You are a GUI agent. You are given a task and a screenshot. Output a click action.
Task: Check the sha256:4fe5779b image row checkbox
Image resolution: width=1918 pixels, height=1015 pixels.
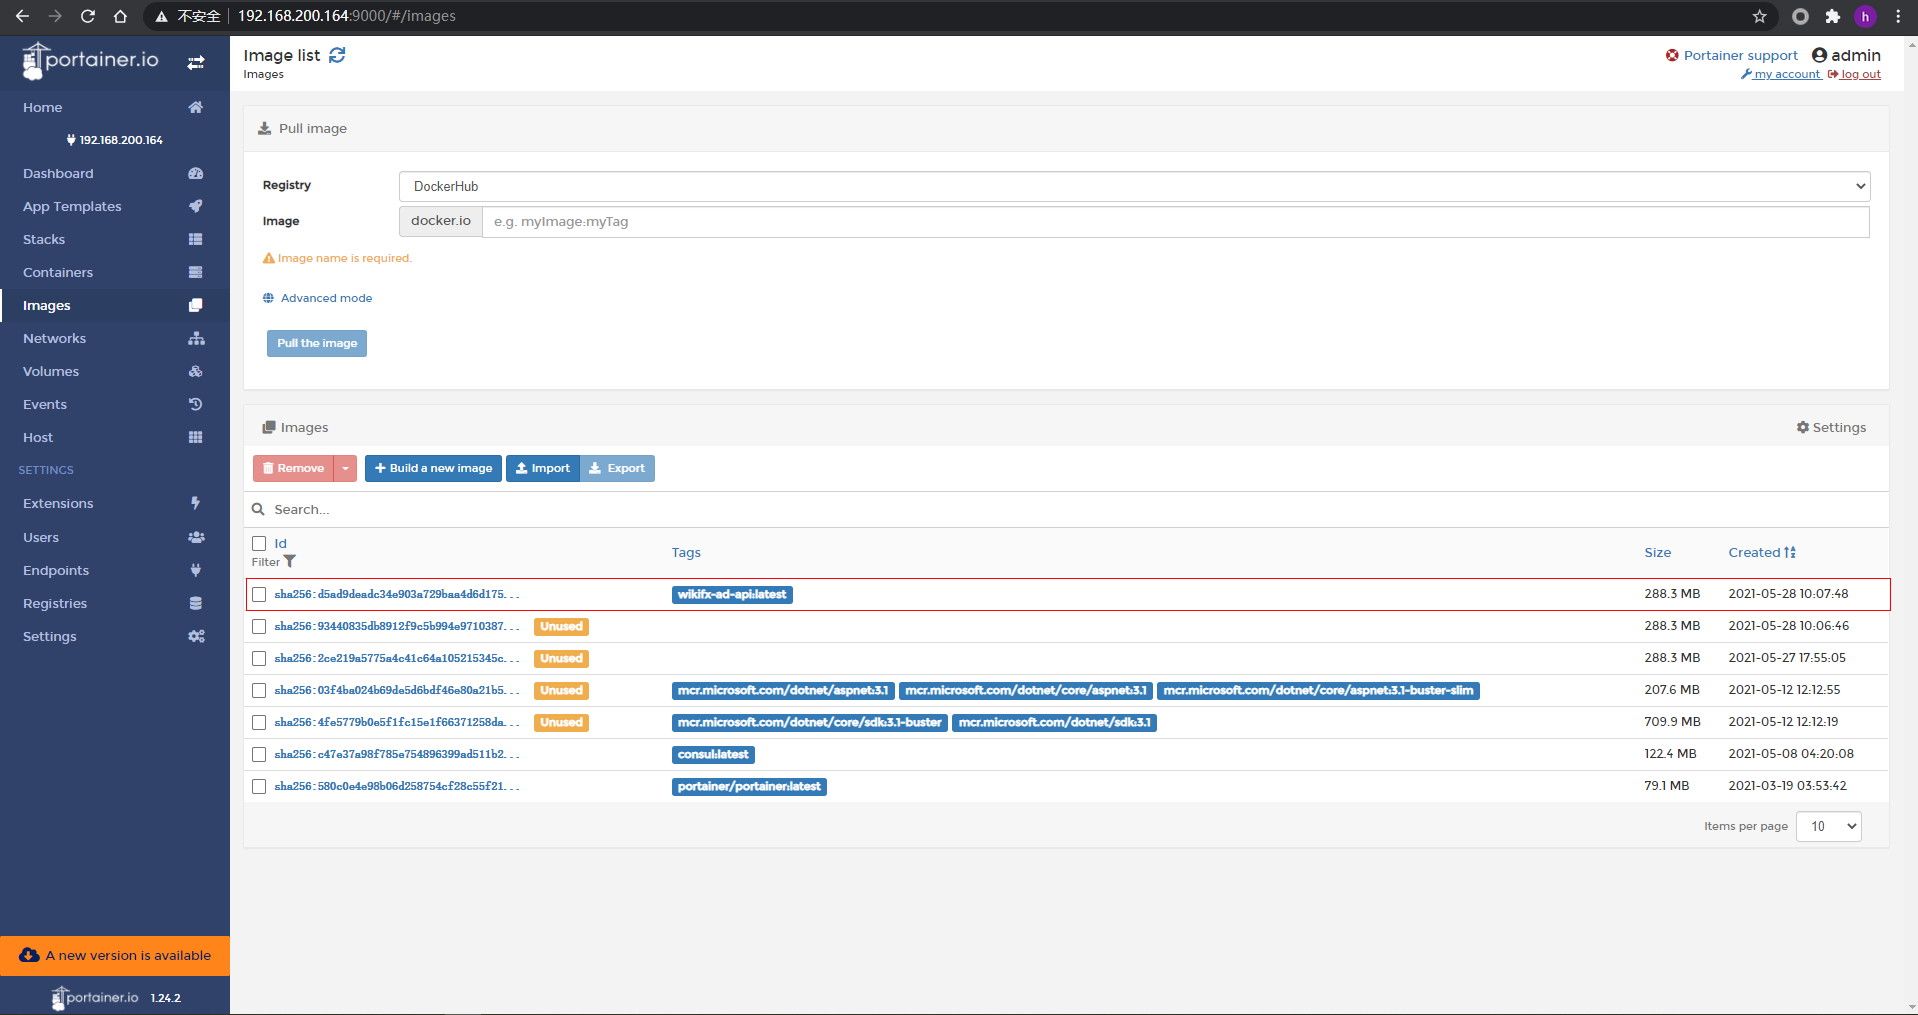click(259, 722)
